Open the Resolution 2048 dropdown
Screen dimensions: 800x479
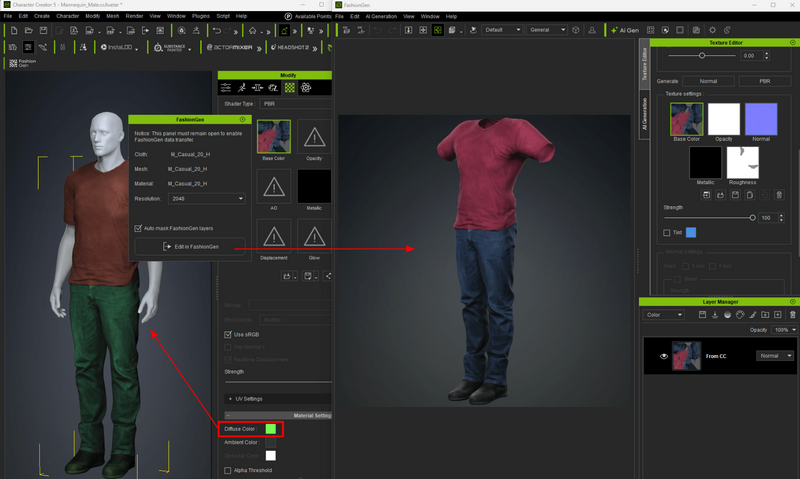pyautogui.click(x=206, y=198)
